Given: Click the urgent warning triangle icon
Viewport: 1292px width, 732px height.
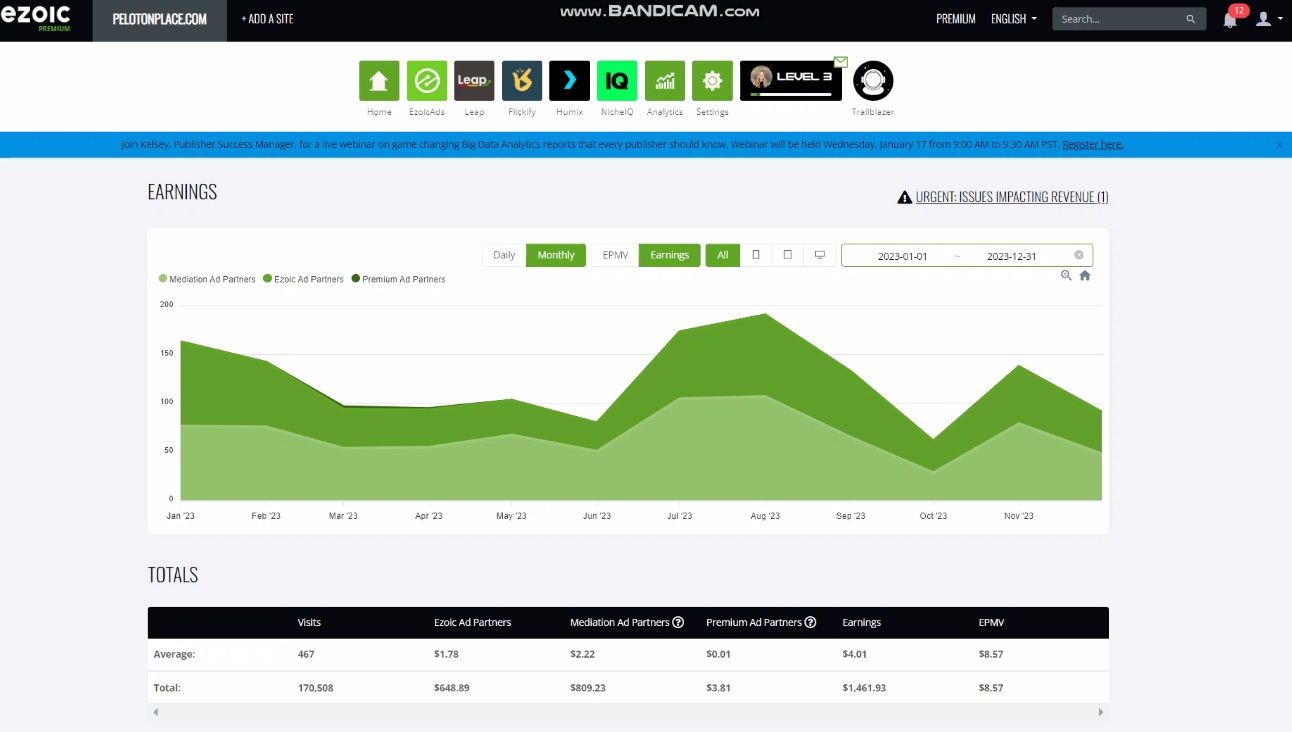Looking at the screenshot, I should pos(905,197).
